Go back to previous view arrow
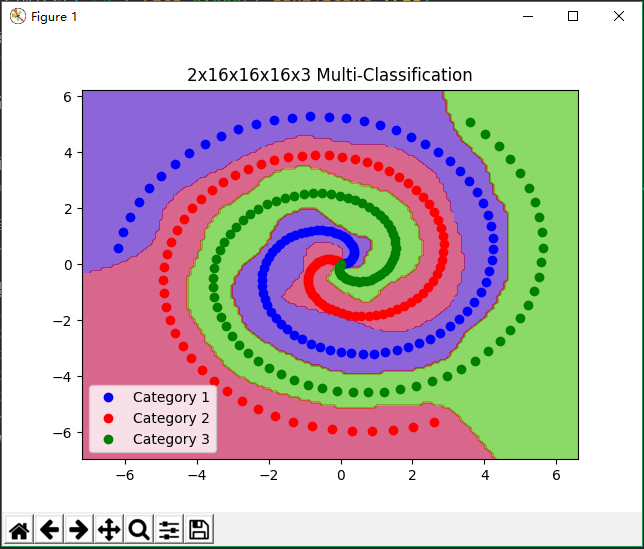Image resolution: width=644 pixels, height=549 pixels. click(49, 530)
